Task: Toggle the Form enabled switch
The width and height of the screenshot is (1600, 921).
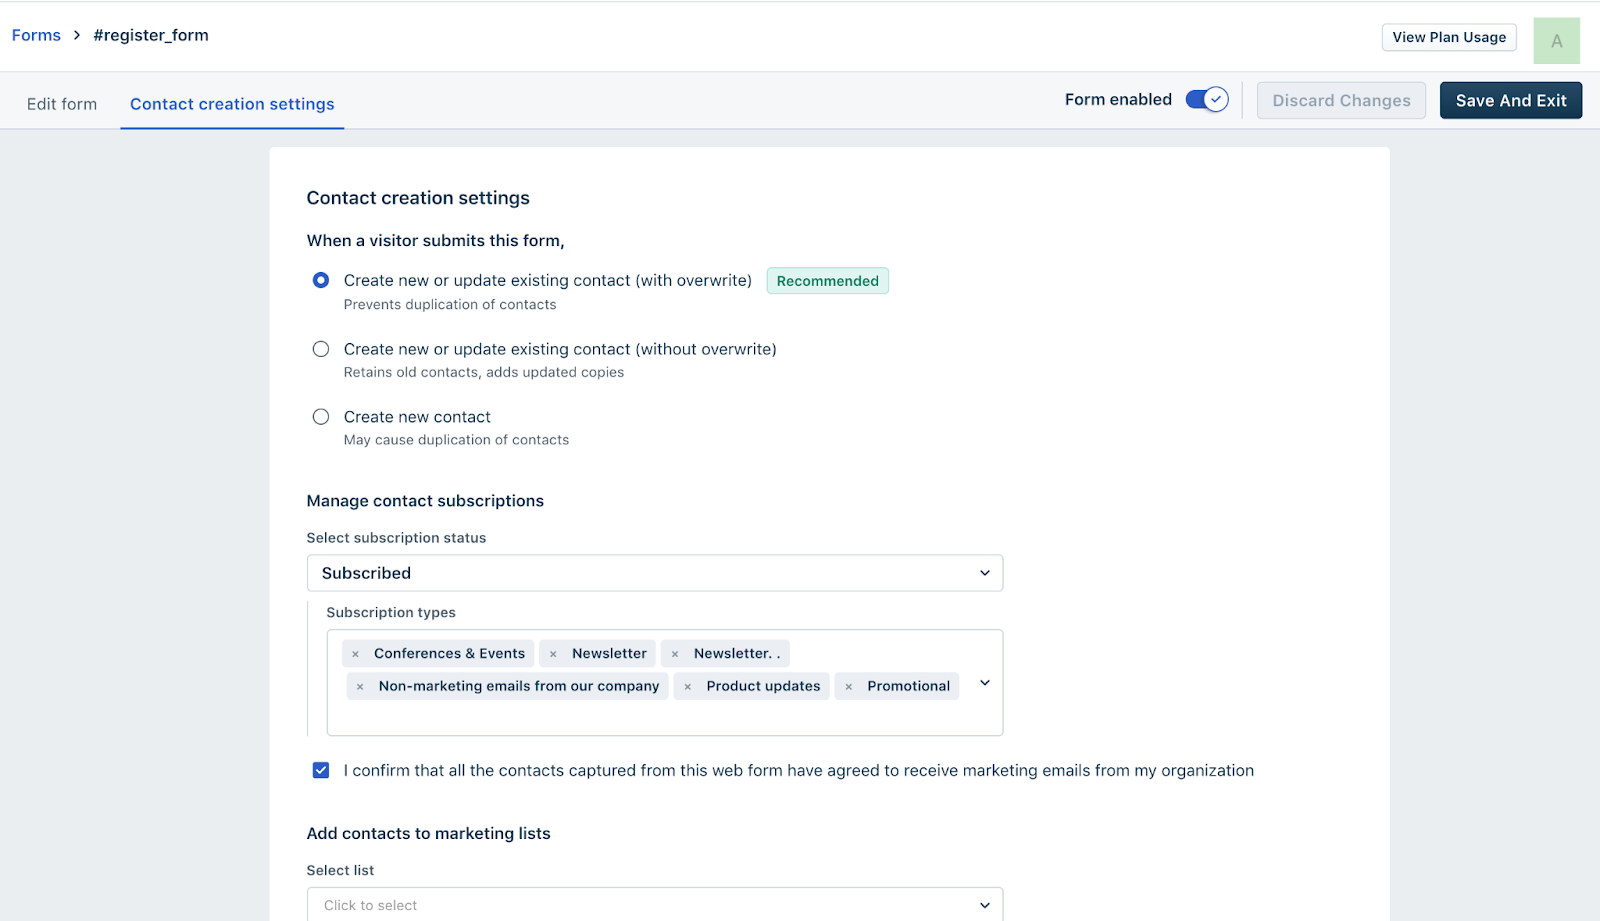Action: pos(1207,100)
